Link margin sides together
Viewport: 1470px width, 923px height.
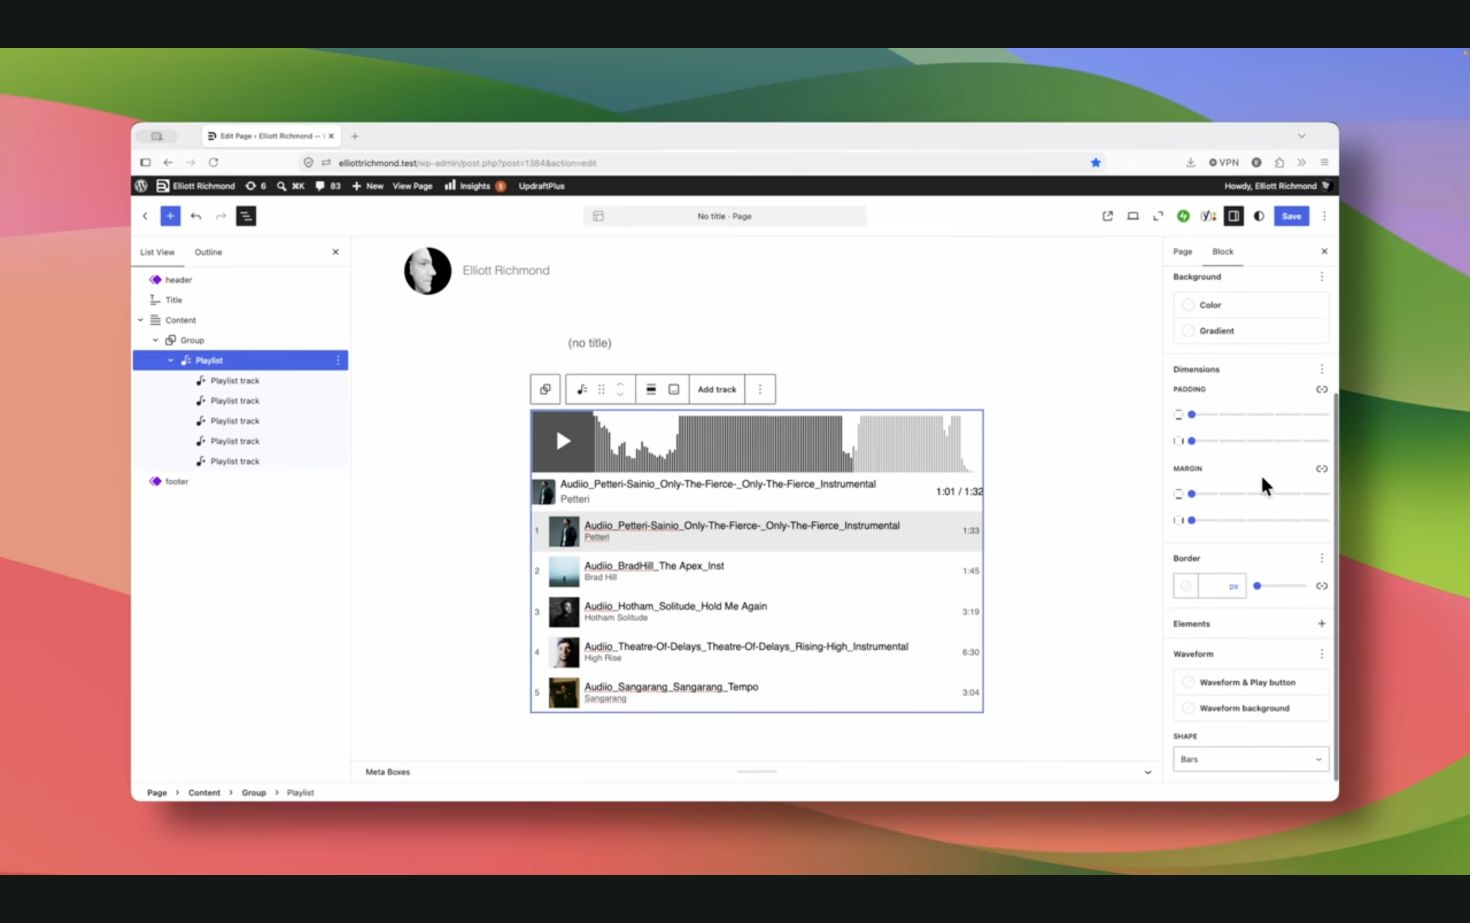tap(1322, 469)
